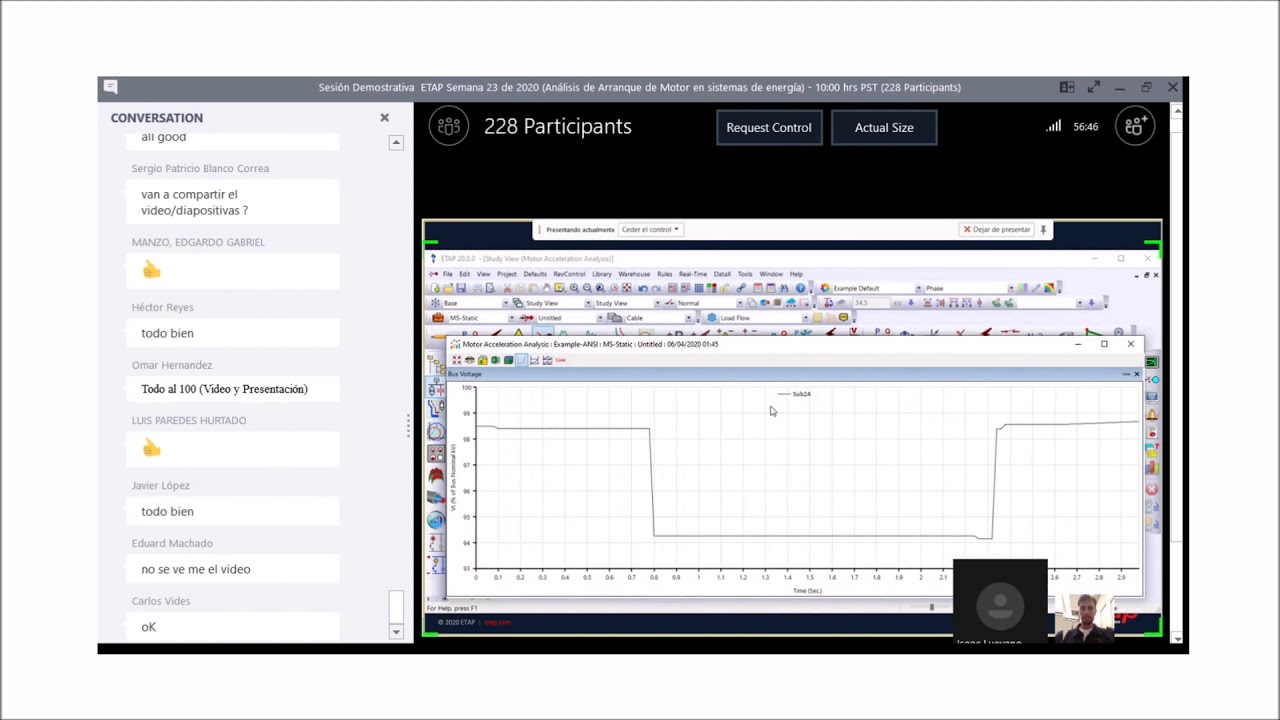This screenshot has width=1280, height=720.
Task: Click the conversation scrollbar up arrow
Action: point(396,142)
